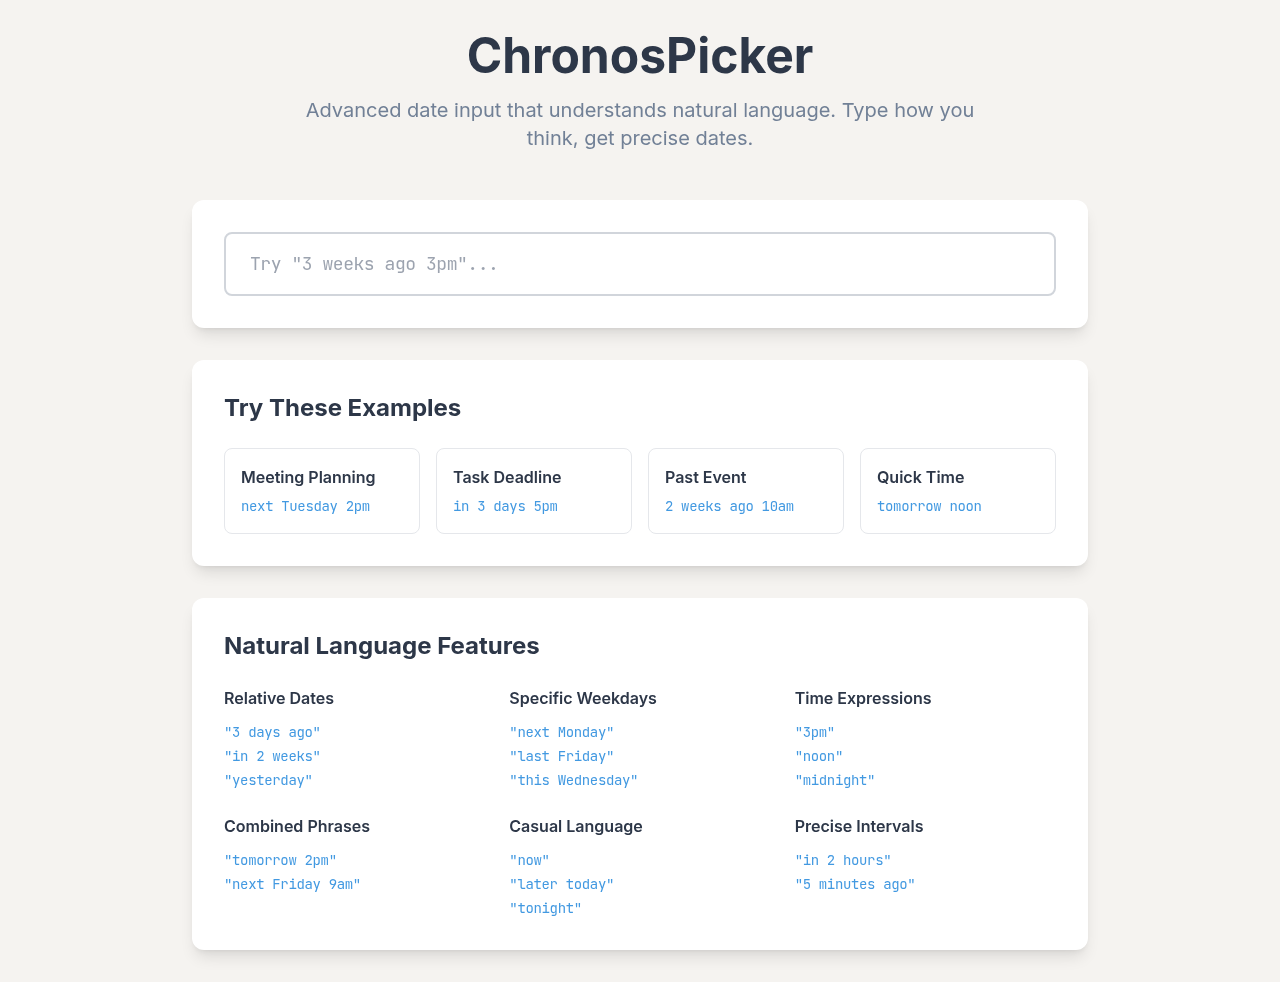1280x982 pixels.
Task: Click the "noon" time expression example
Action: point(818,756)
